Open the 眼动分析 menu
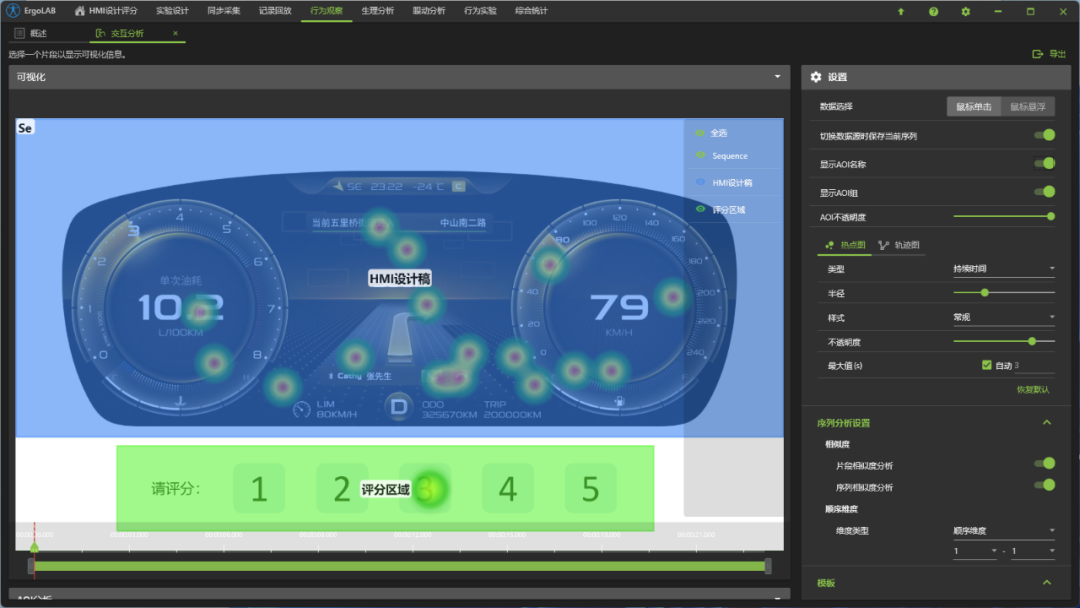This screenshot has height=608, width=1080. coord(428,11)
